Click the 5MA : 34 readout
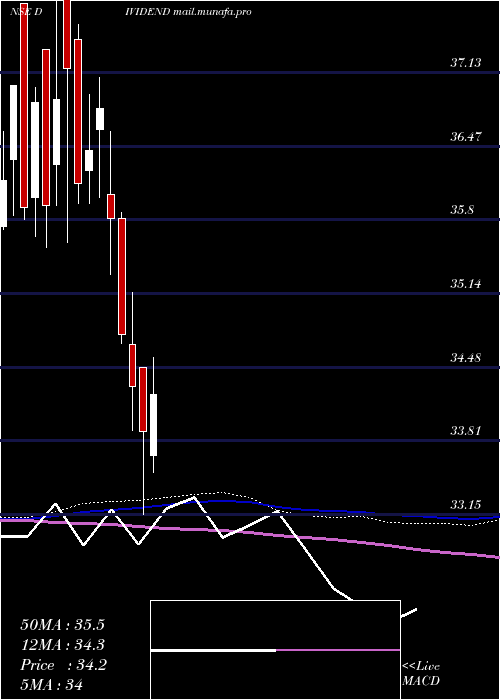Screen dimensions: 500x700 point(52,684)
